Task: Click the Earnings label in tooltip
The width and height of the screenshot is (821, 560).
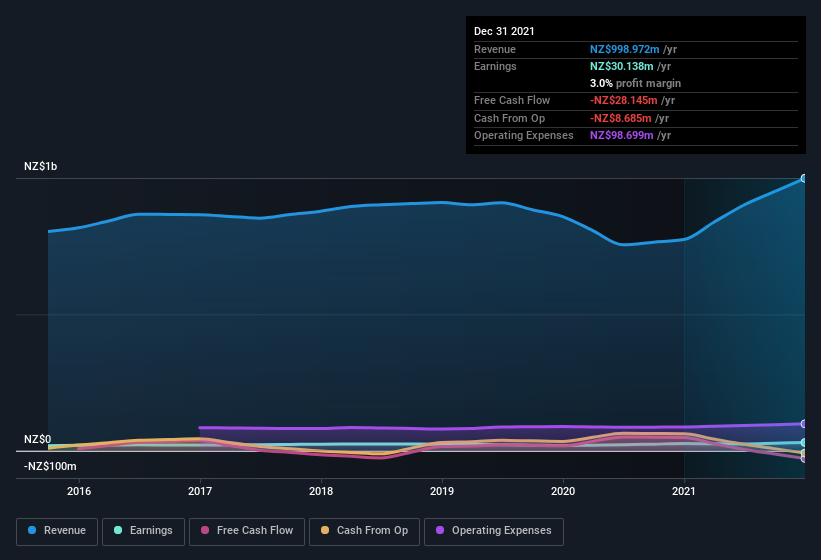Action: click(495, 66)
